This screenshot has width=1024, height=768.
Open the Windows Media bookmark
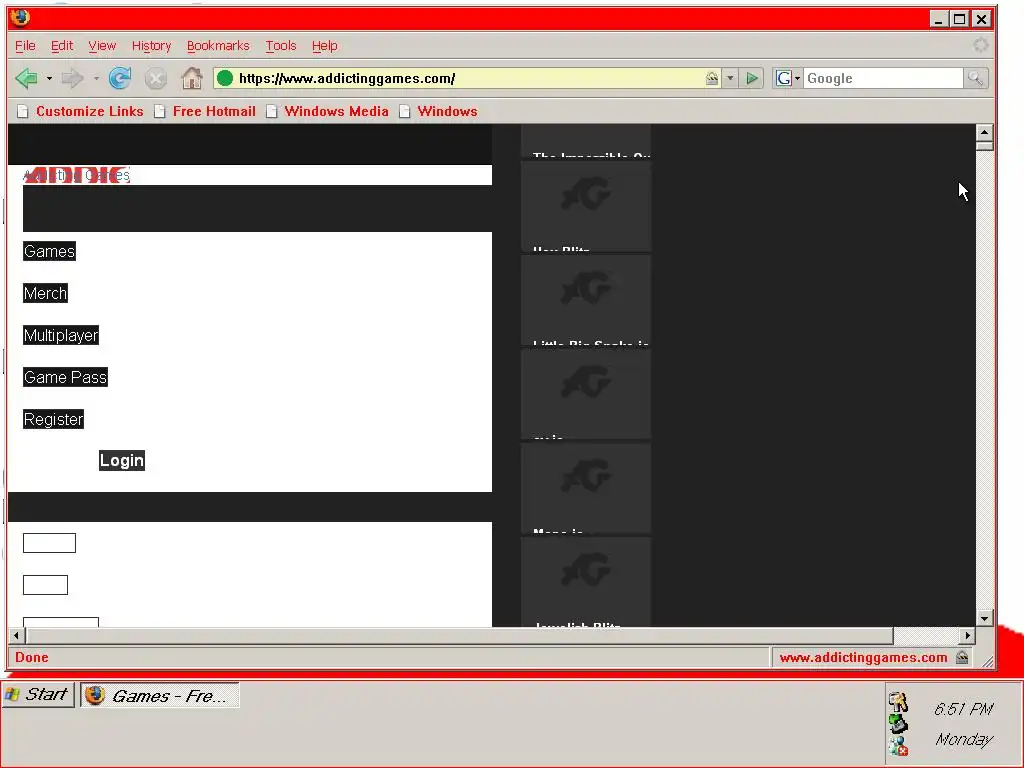click(328, 111)
